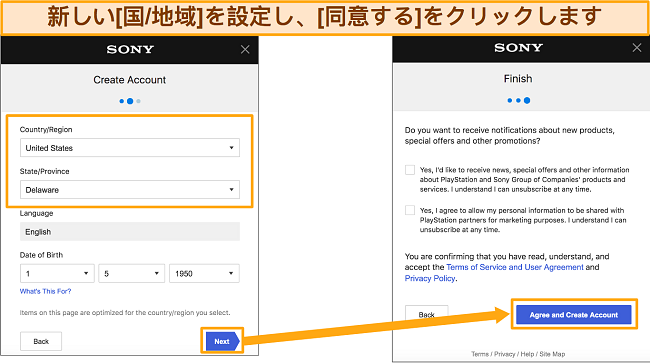Open the Privacy footer link
Image resolution: width=650 pixels, height=364 pixels.
(x=505, y=354)
